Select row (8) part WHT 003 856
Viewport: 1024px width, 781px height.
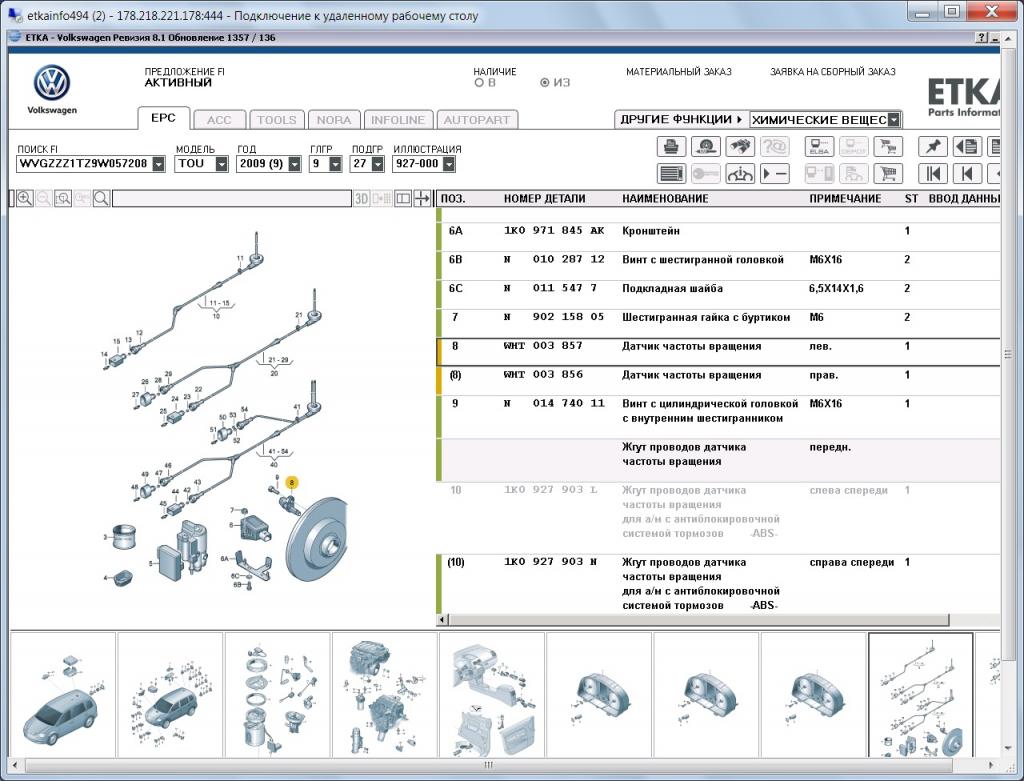718,381
